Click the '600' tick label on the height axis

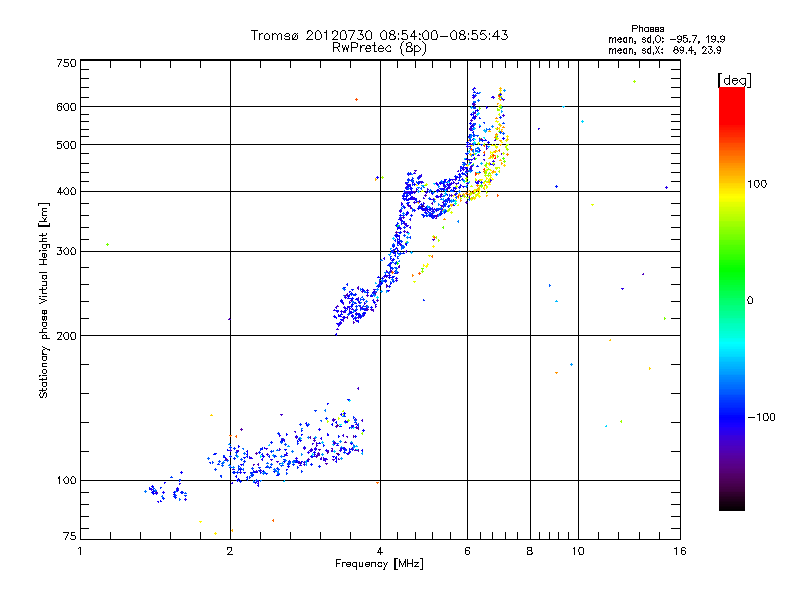[x=66, y=107]
